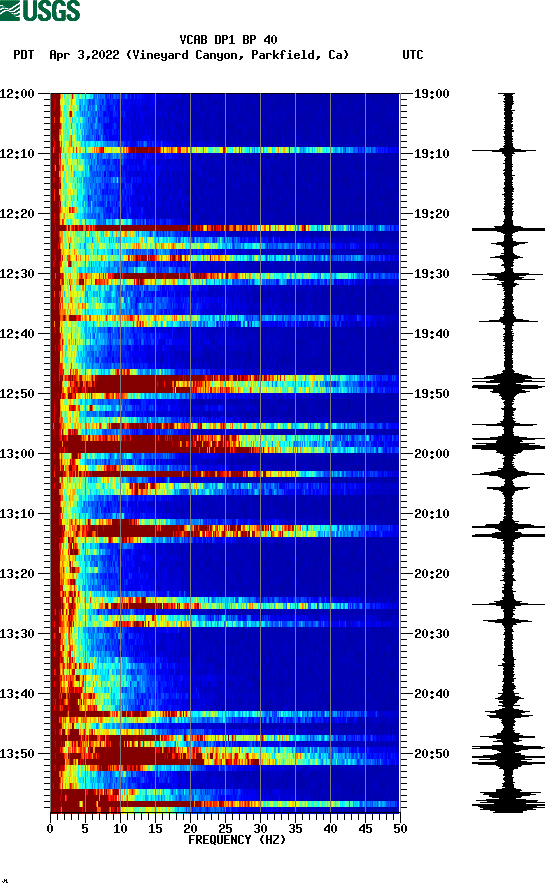
Task: Click the 20:10 UTC time label
Action: tap(431, 514)
